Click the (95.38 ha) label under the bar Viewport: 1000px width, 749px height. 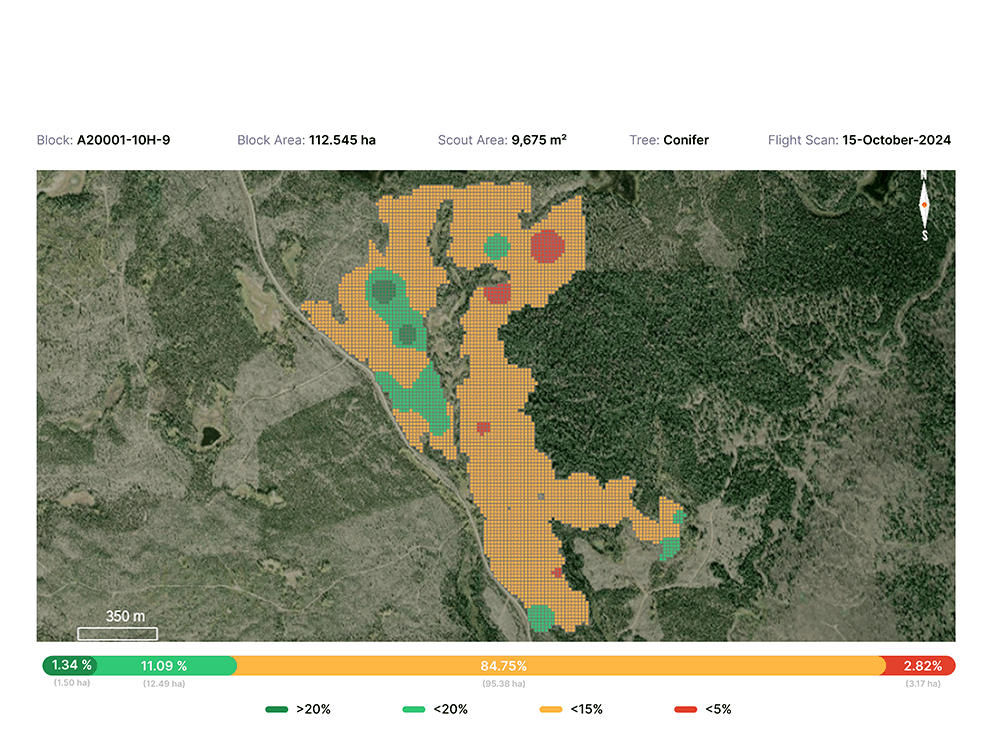503,684
